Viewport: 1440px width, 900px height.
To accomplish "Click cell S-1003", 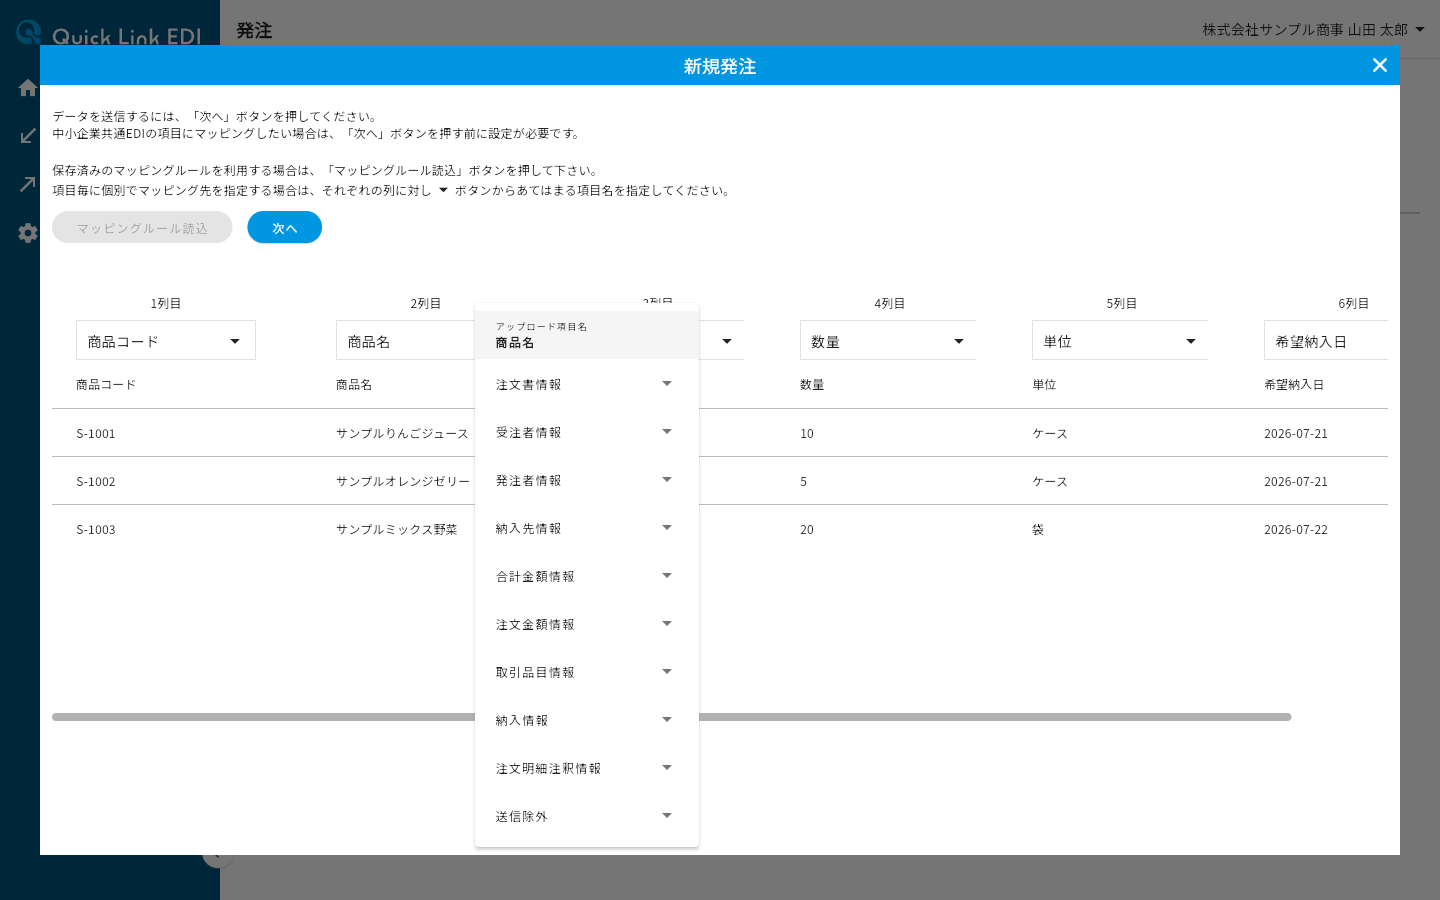I will pos(96,530).
